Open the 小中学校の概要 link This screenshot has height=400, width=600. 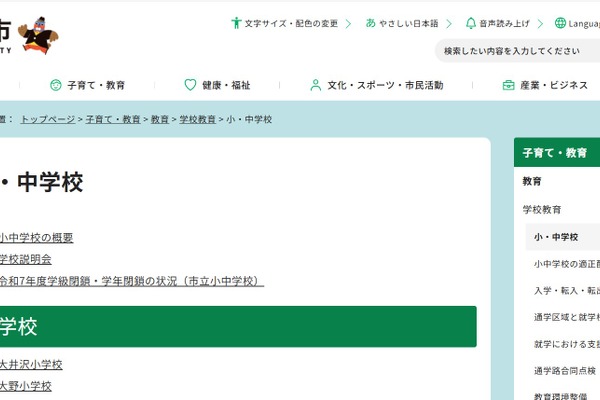36,238
